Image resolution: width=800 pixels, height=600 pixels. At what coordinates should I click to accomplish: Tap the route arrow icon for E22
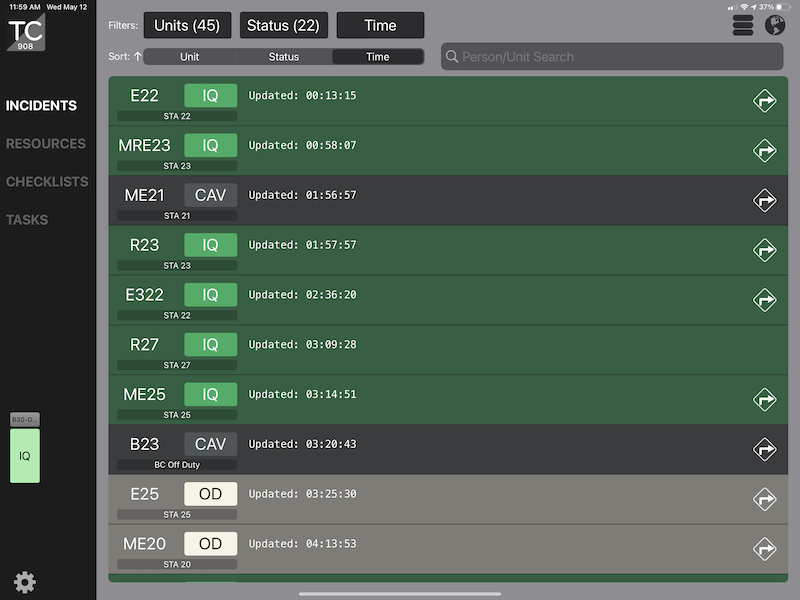point(765,101)
